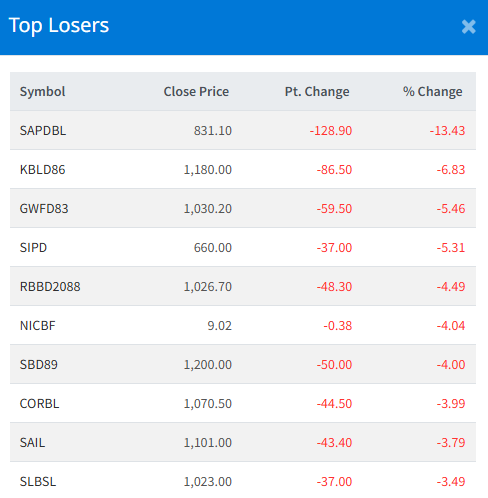The height and width of the screenshot is (498, 488).
Task: Sort by Symbol column header
Action: [42, 91]
